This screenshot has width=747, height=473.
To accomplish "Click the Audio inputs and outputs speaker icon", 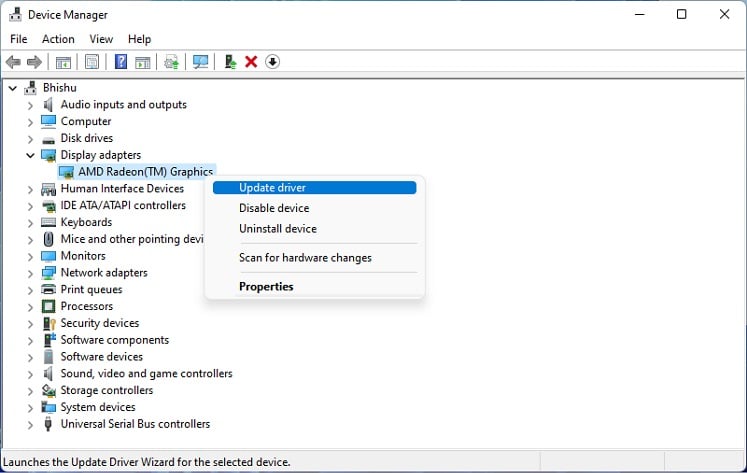I will tap(48, 105).
